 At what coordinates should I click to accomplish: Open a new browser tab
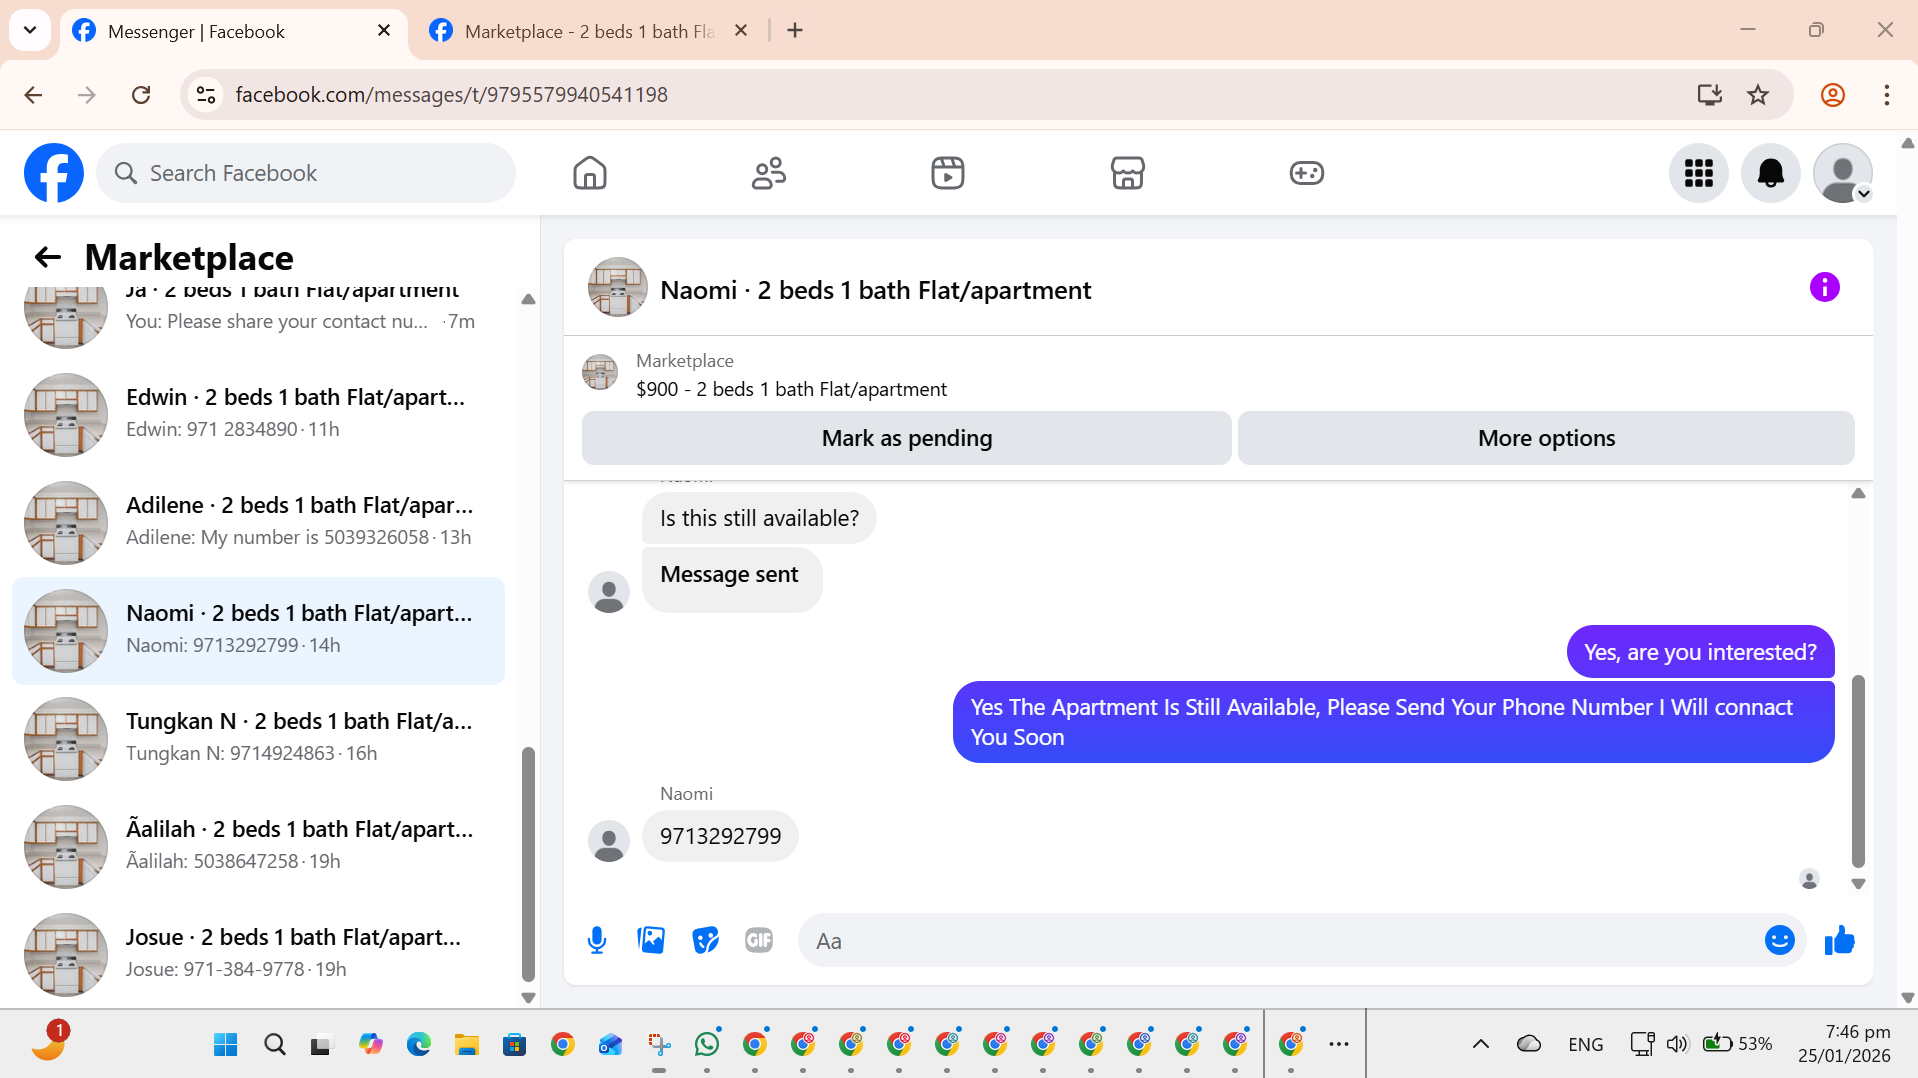point(795,31)
